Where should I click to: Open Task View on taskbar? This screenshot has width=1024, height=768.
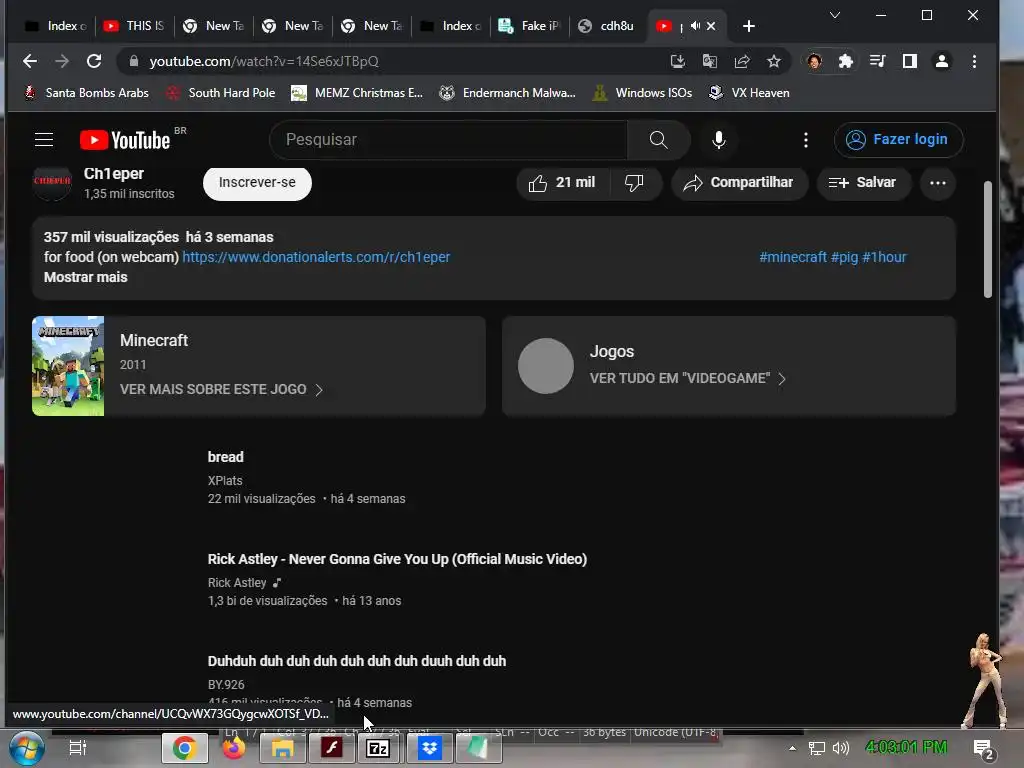tap(78, 748)
